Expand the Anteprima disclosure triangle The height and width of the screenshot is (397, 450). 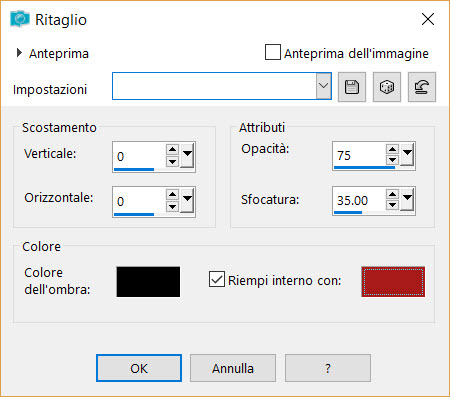[19, 53]
